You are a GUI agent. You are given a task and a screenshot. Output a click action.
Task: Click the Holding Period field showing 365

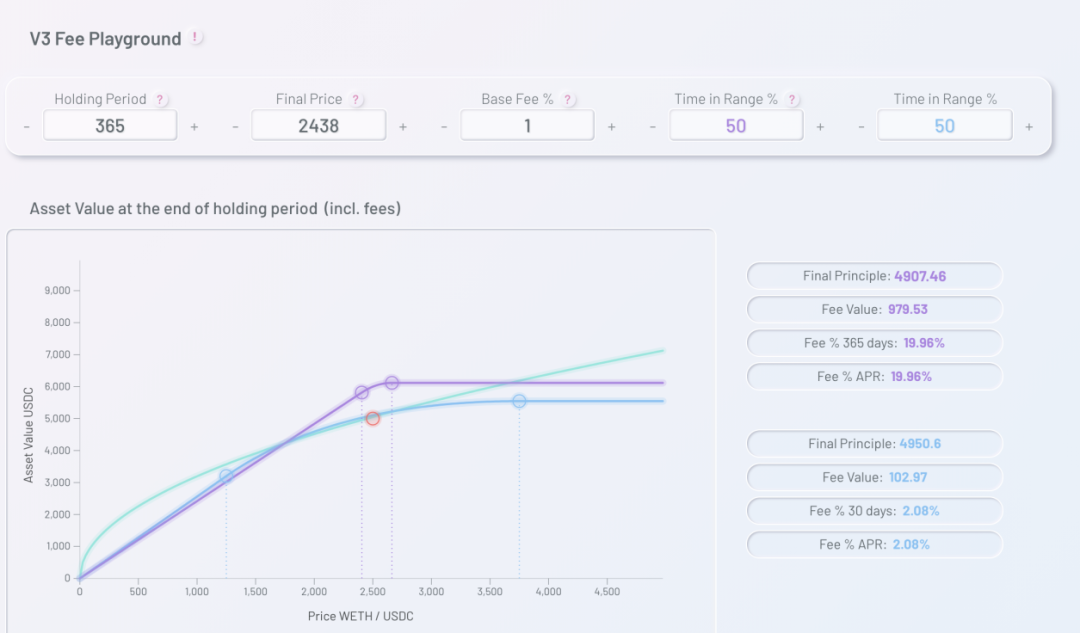pyautogui.click(x=110, y=126)
